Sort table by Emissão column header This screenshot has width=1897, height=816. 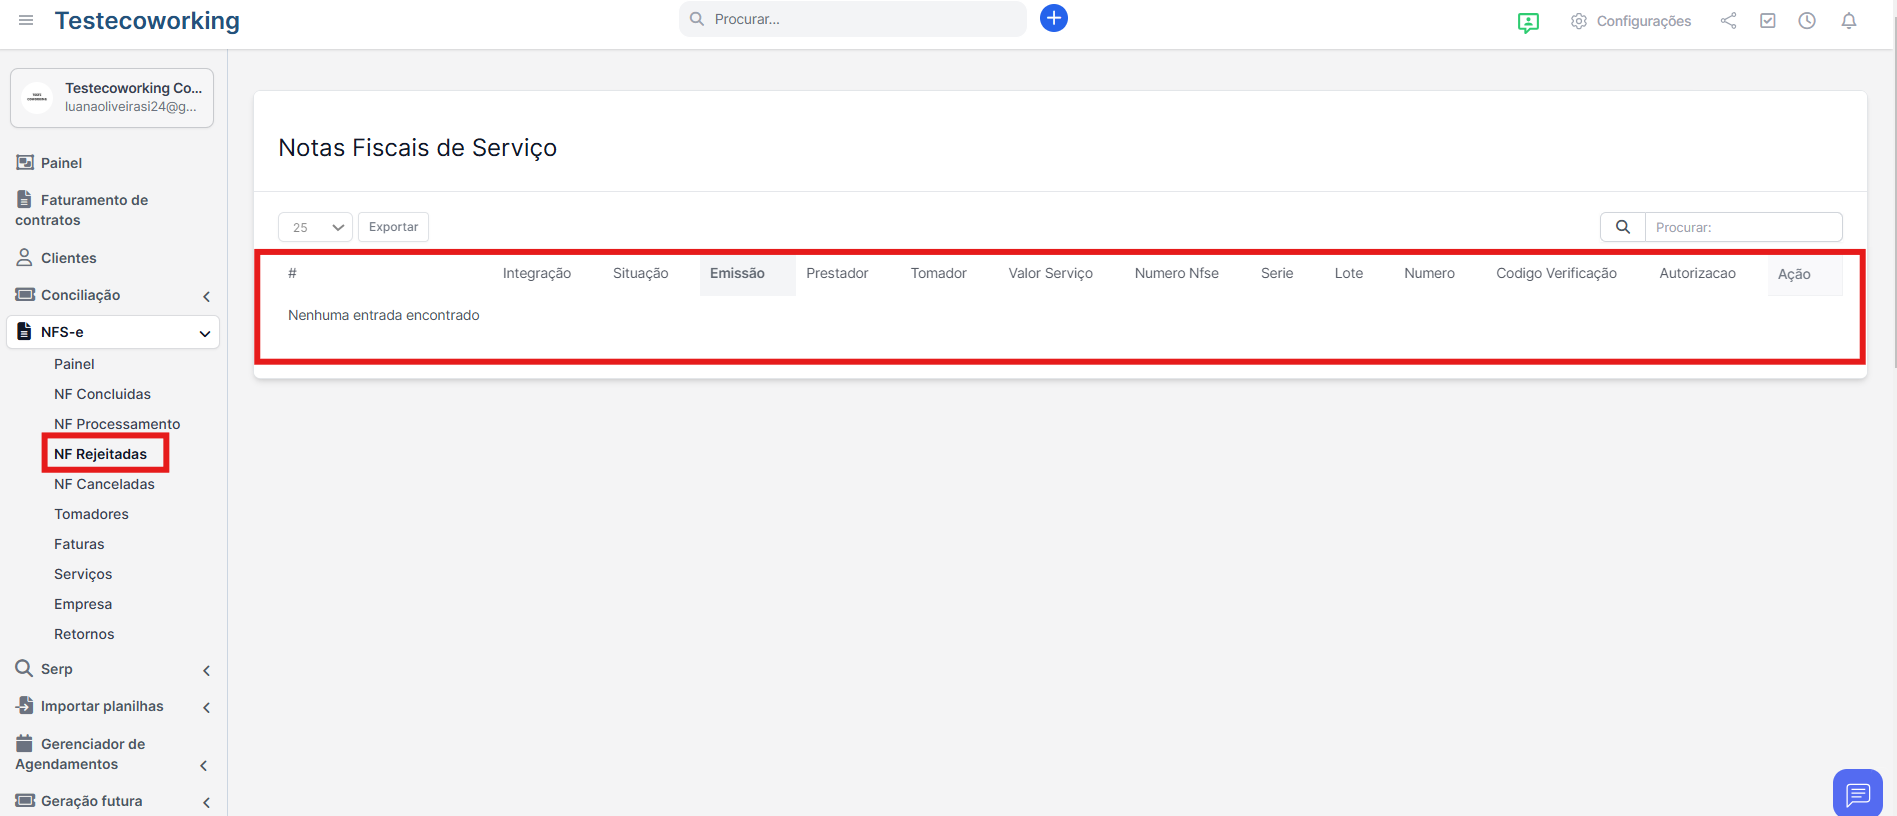pyautogui.click(x=737, y=273)
